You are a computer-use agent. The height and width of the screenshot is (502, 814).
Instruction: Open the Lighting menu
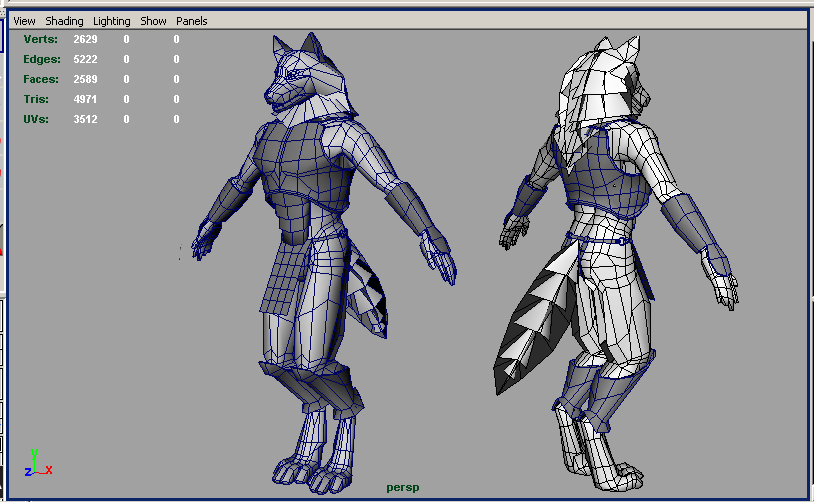point(111,21)
